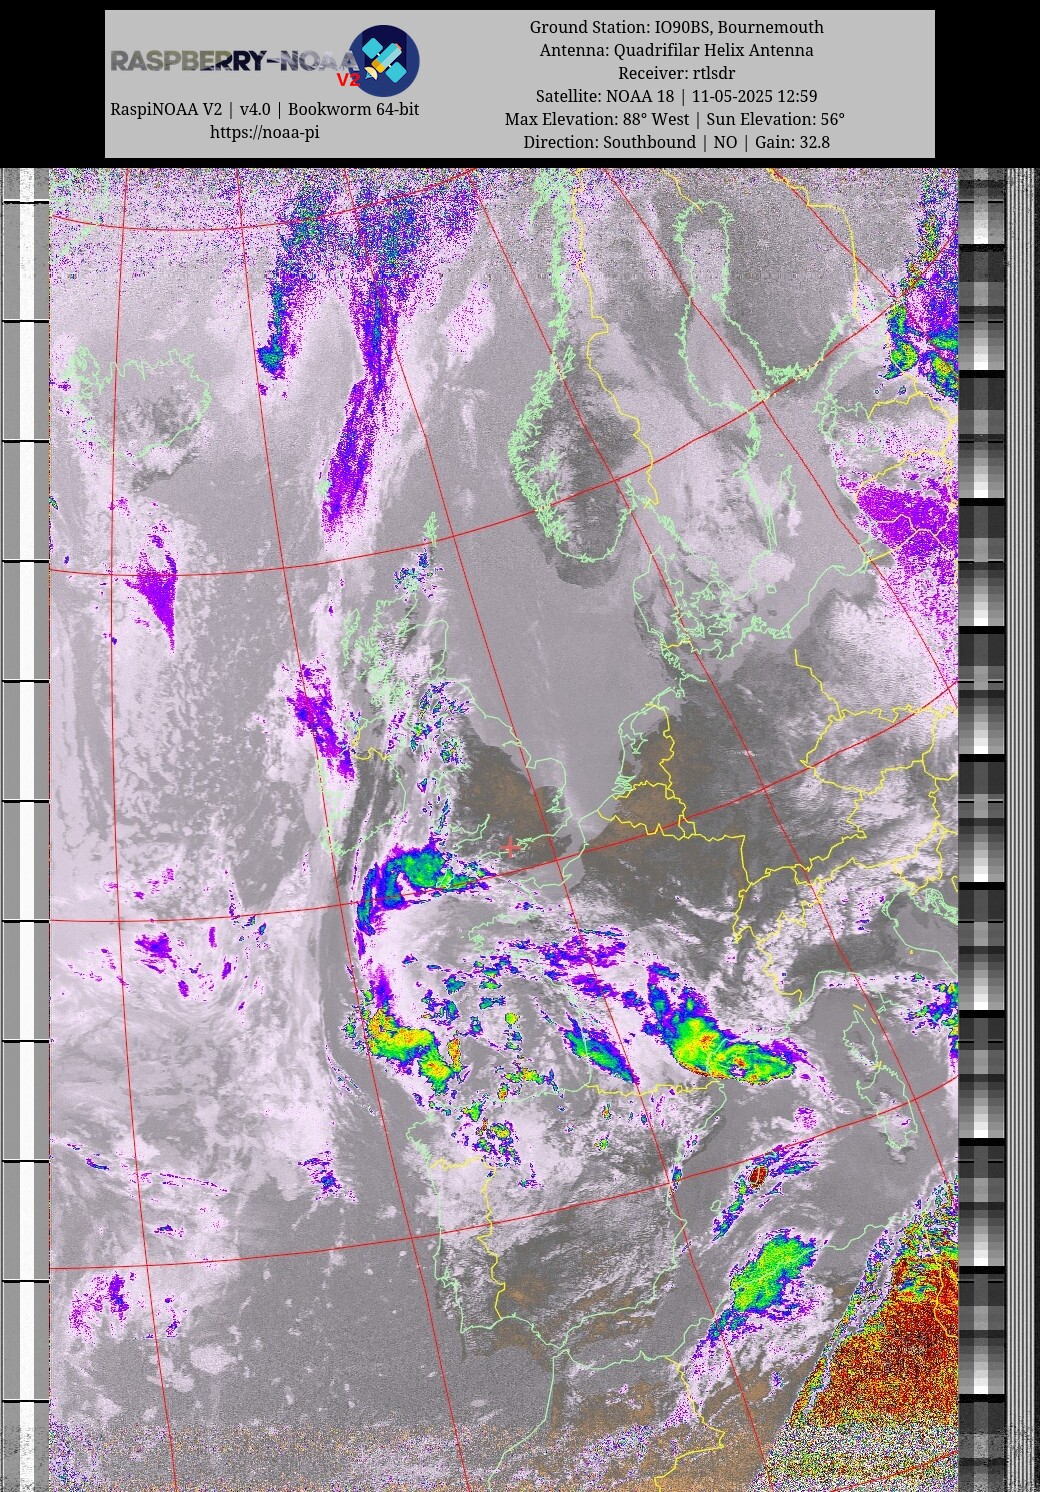1040x1492 pixels.
Task: Click 'Direction: Southbound | NO | Gain: 32.8' text
Action: (677, 142)
